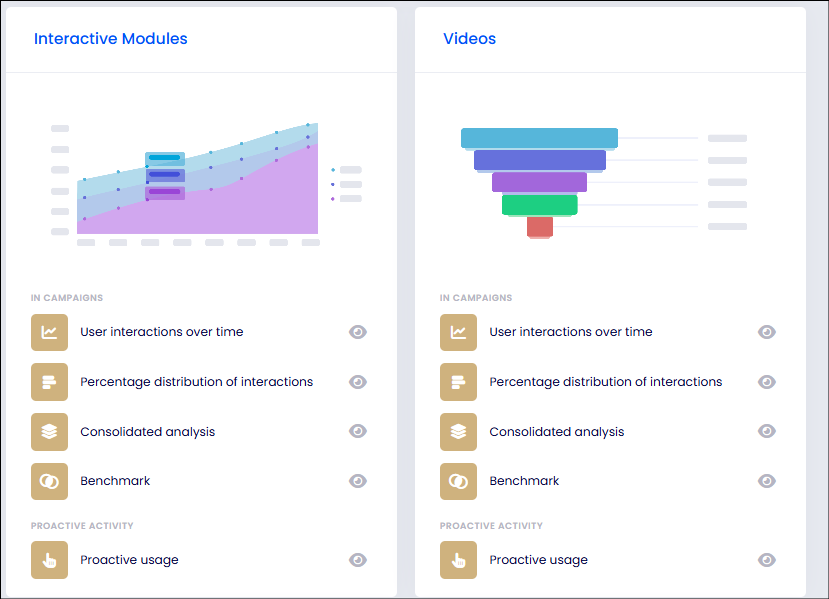Toggle eye for Videos Benchmark
Image resolution: width=829 pixels, height=599 pixels.
pos(767,481)
